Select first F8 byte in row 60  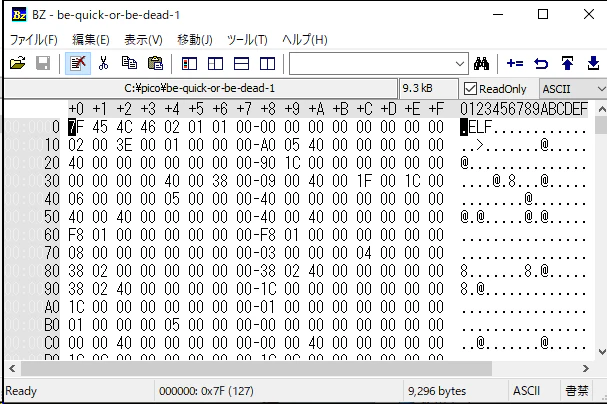[75, 235]
